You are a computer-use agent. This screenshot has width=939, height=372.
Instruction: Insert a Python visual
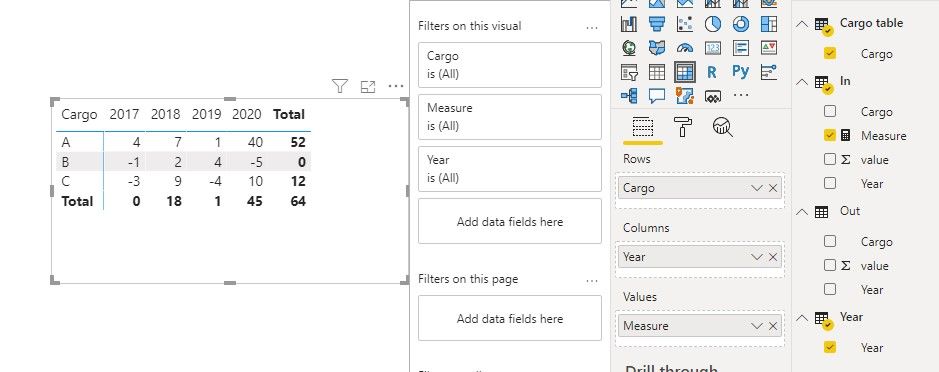[741, 72]
